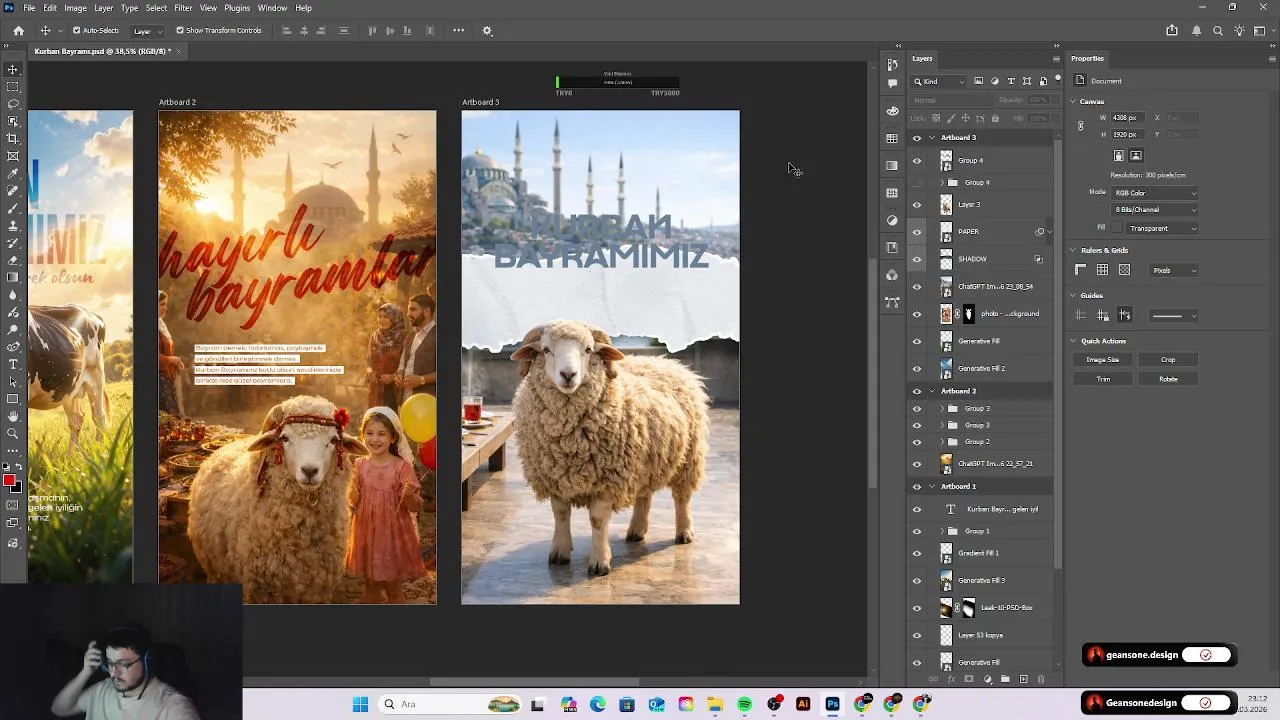Select the Frame tool
Screen dimensions: 1280x720
(x=13, y=156)
